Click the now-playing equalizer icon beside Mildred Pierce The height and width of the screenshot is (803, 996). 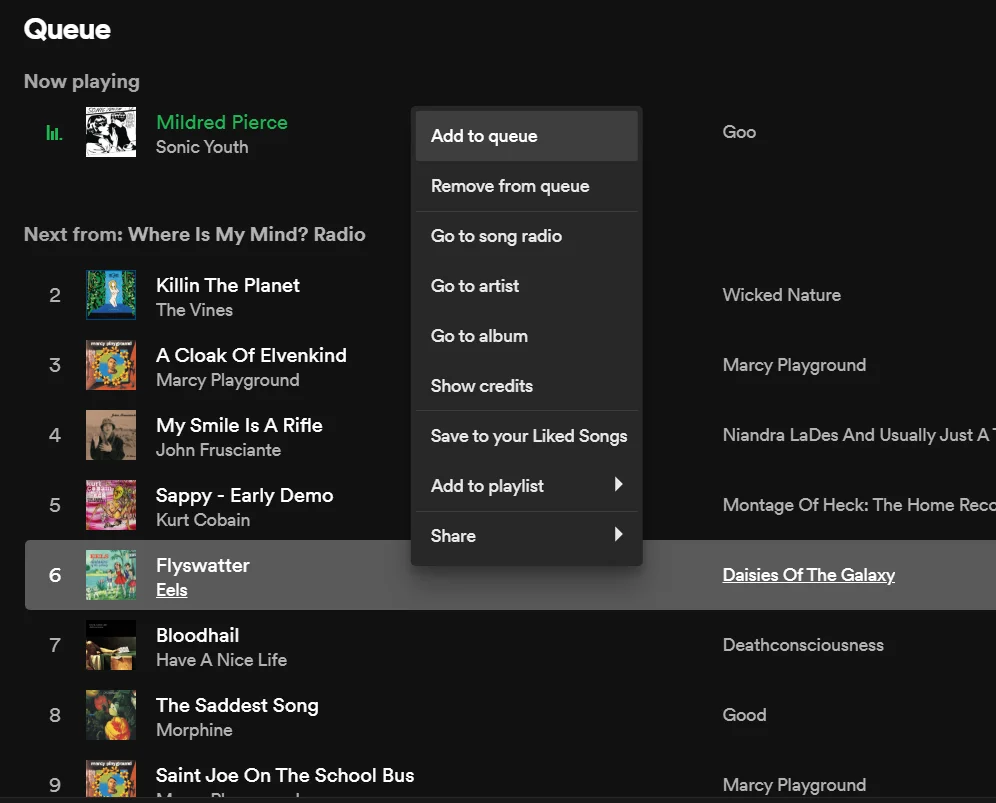click(x=54, y=132)
